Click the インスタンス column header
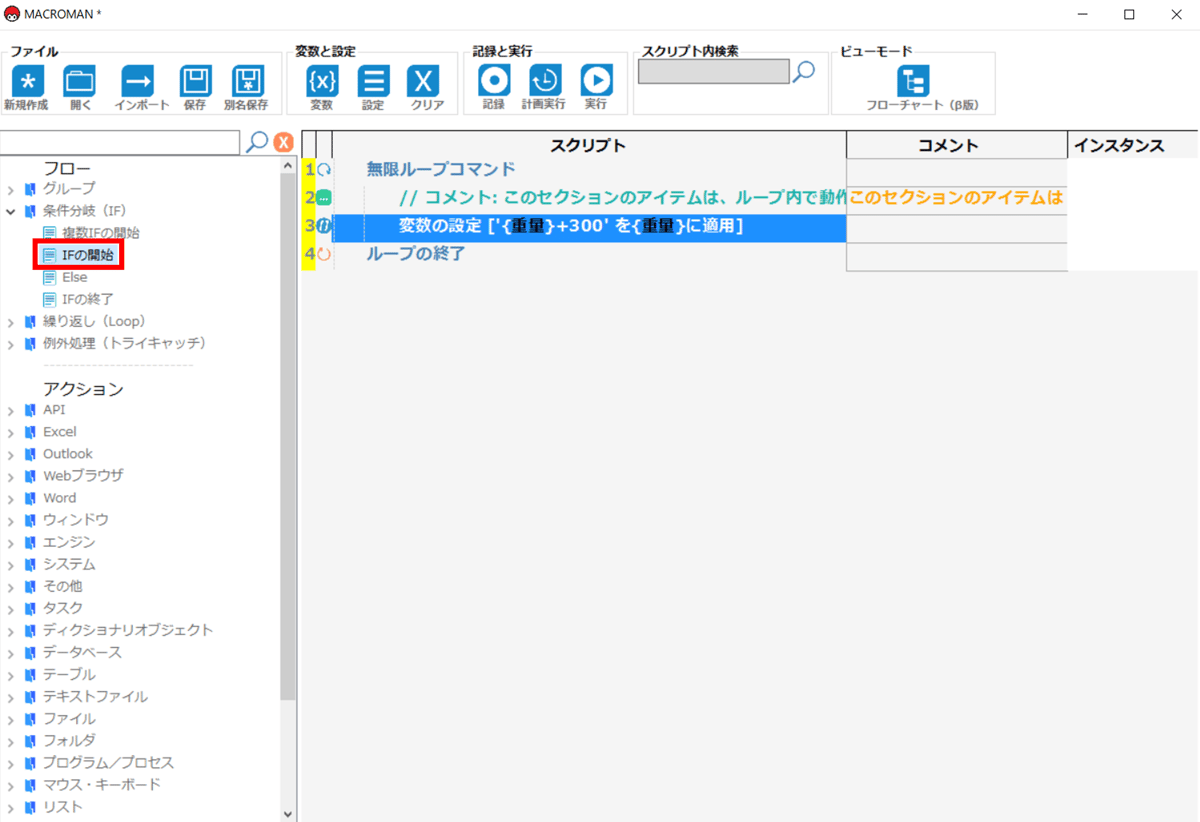 click(1133, 145)
